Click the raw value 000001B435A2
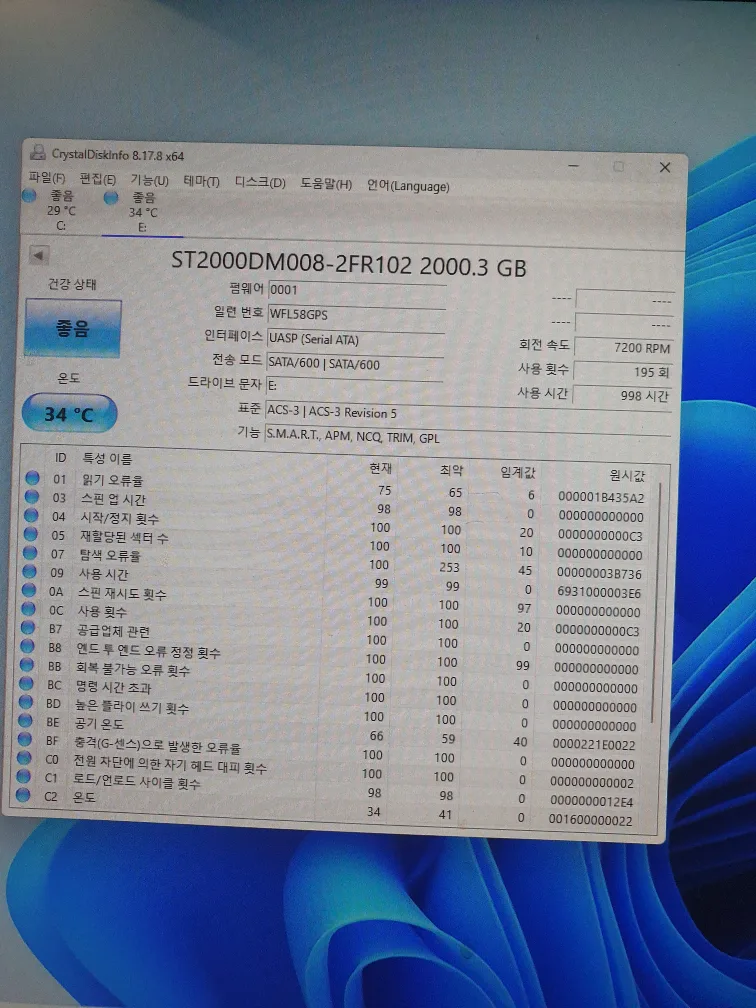 pyautogui.click(x=600, y=497)
